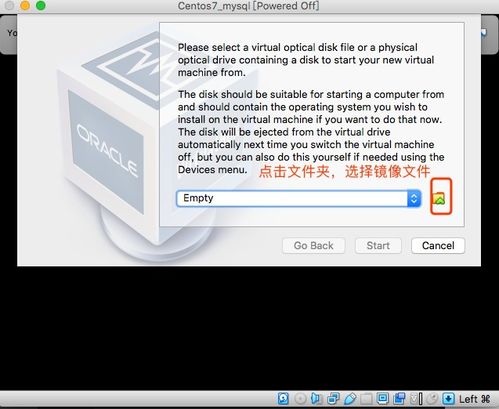
Task: Click the USB devices status icon
Action: pyautogui.click(x=350, y=398)
